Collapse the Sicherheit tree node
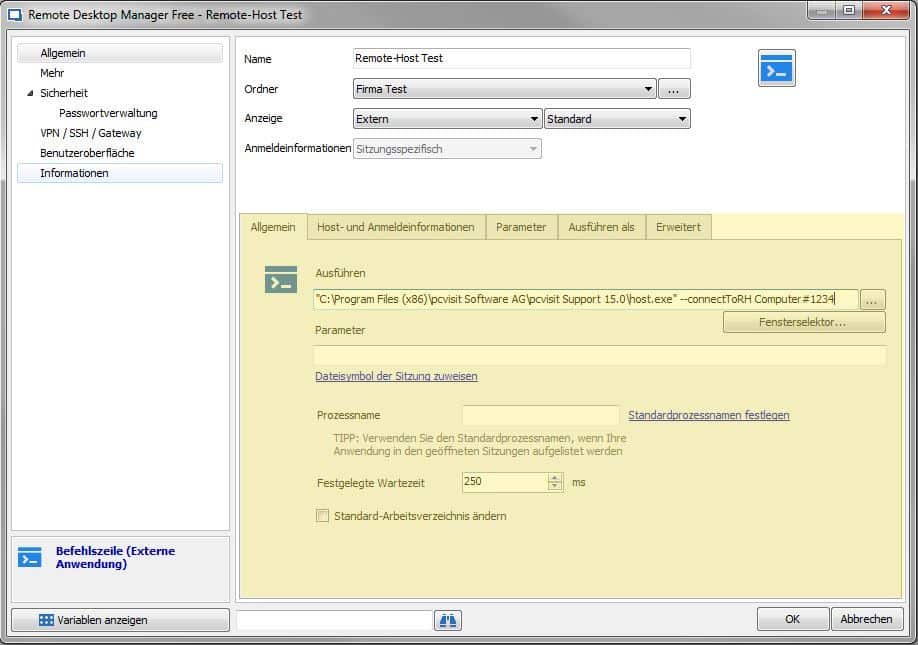Screen dimensions: 918x645 tap(29, 93)
